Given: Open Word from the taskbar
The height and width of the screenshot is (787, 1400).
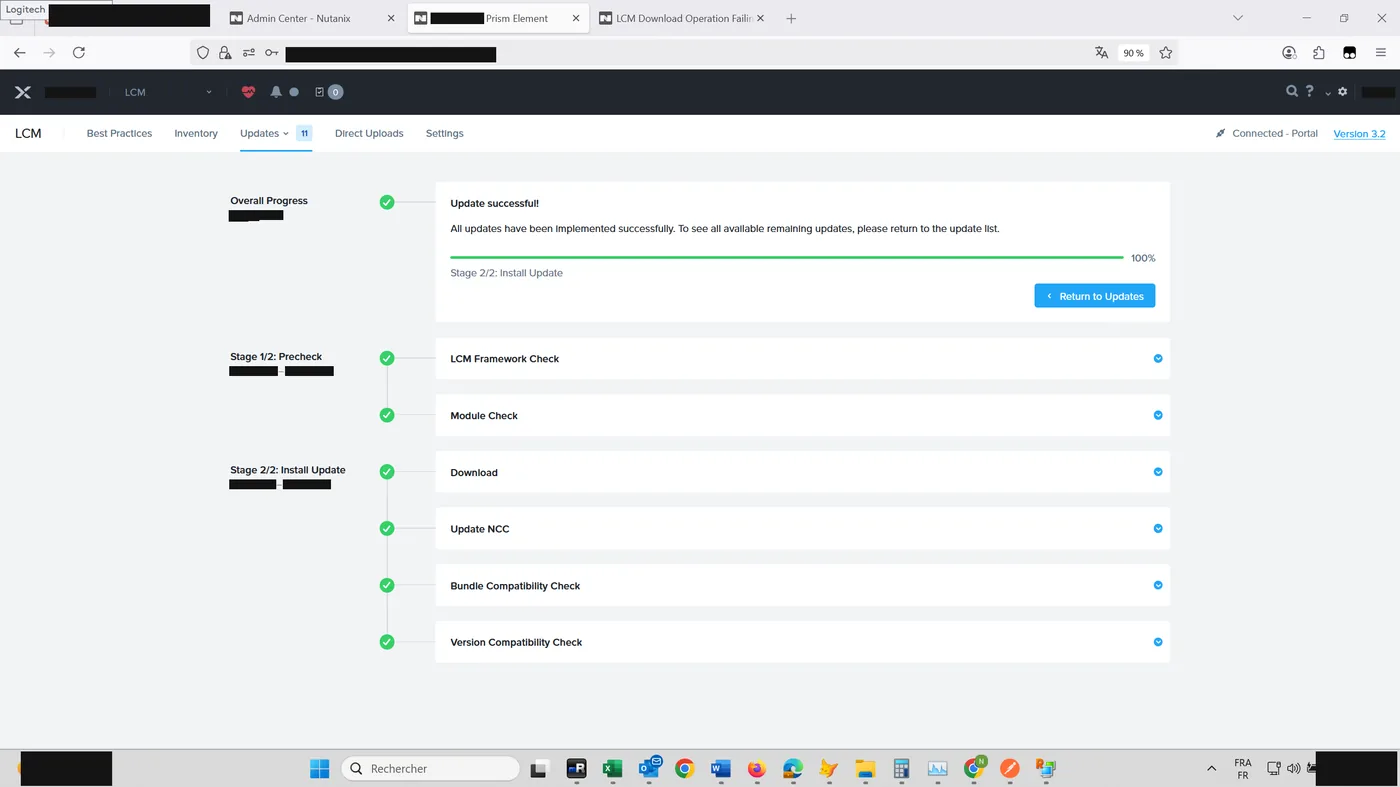Looking at the screenshot, I should click(x=720, y=768).
